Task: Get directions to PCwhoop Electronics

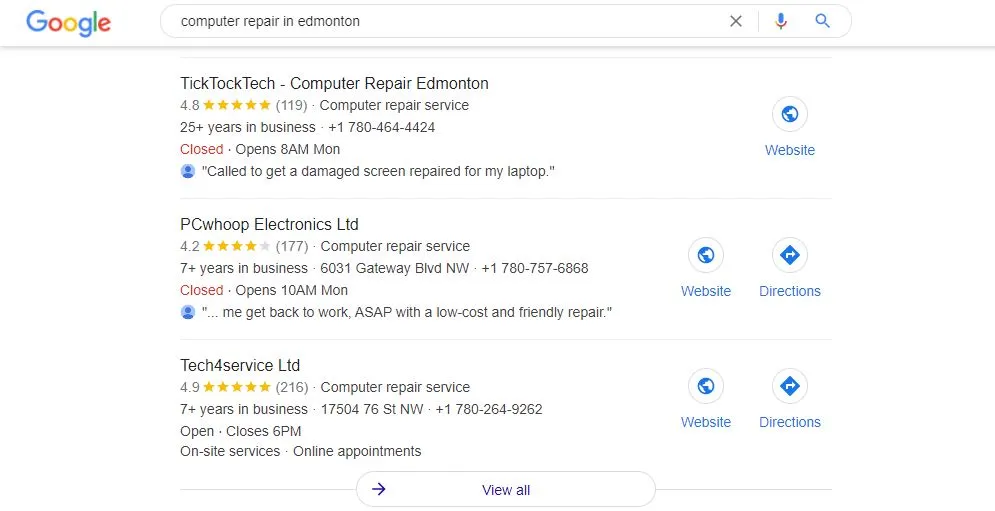Action: click(790, 255)
